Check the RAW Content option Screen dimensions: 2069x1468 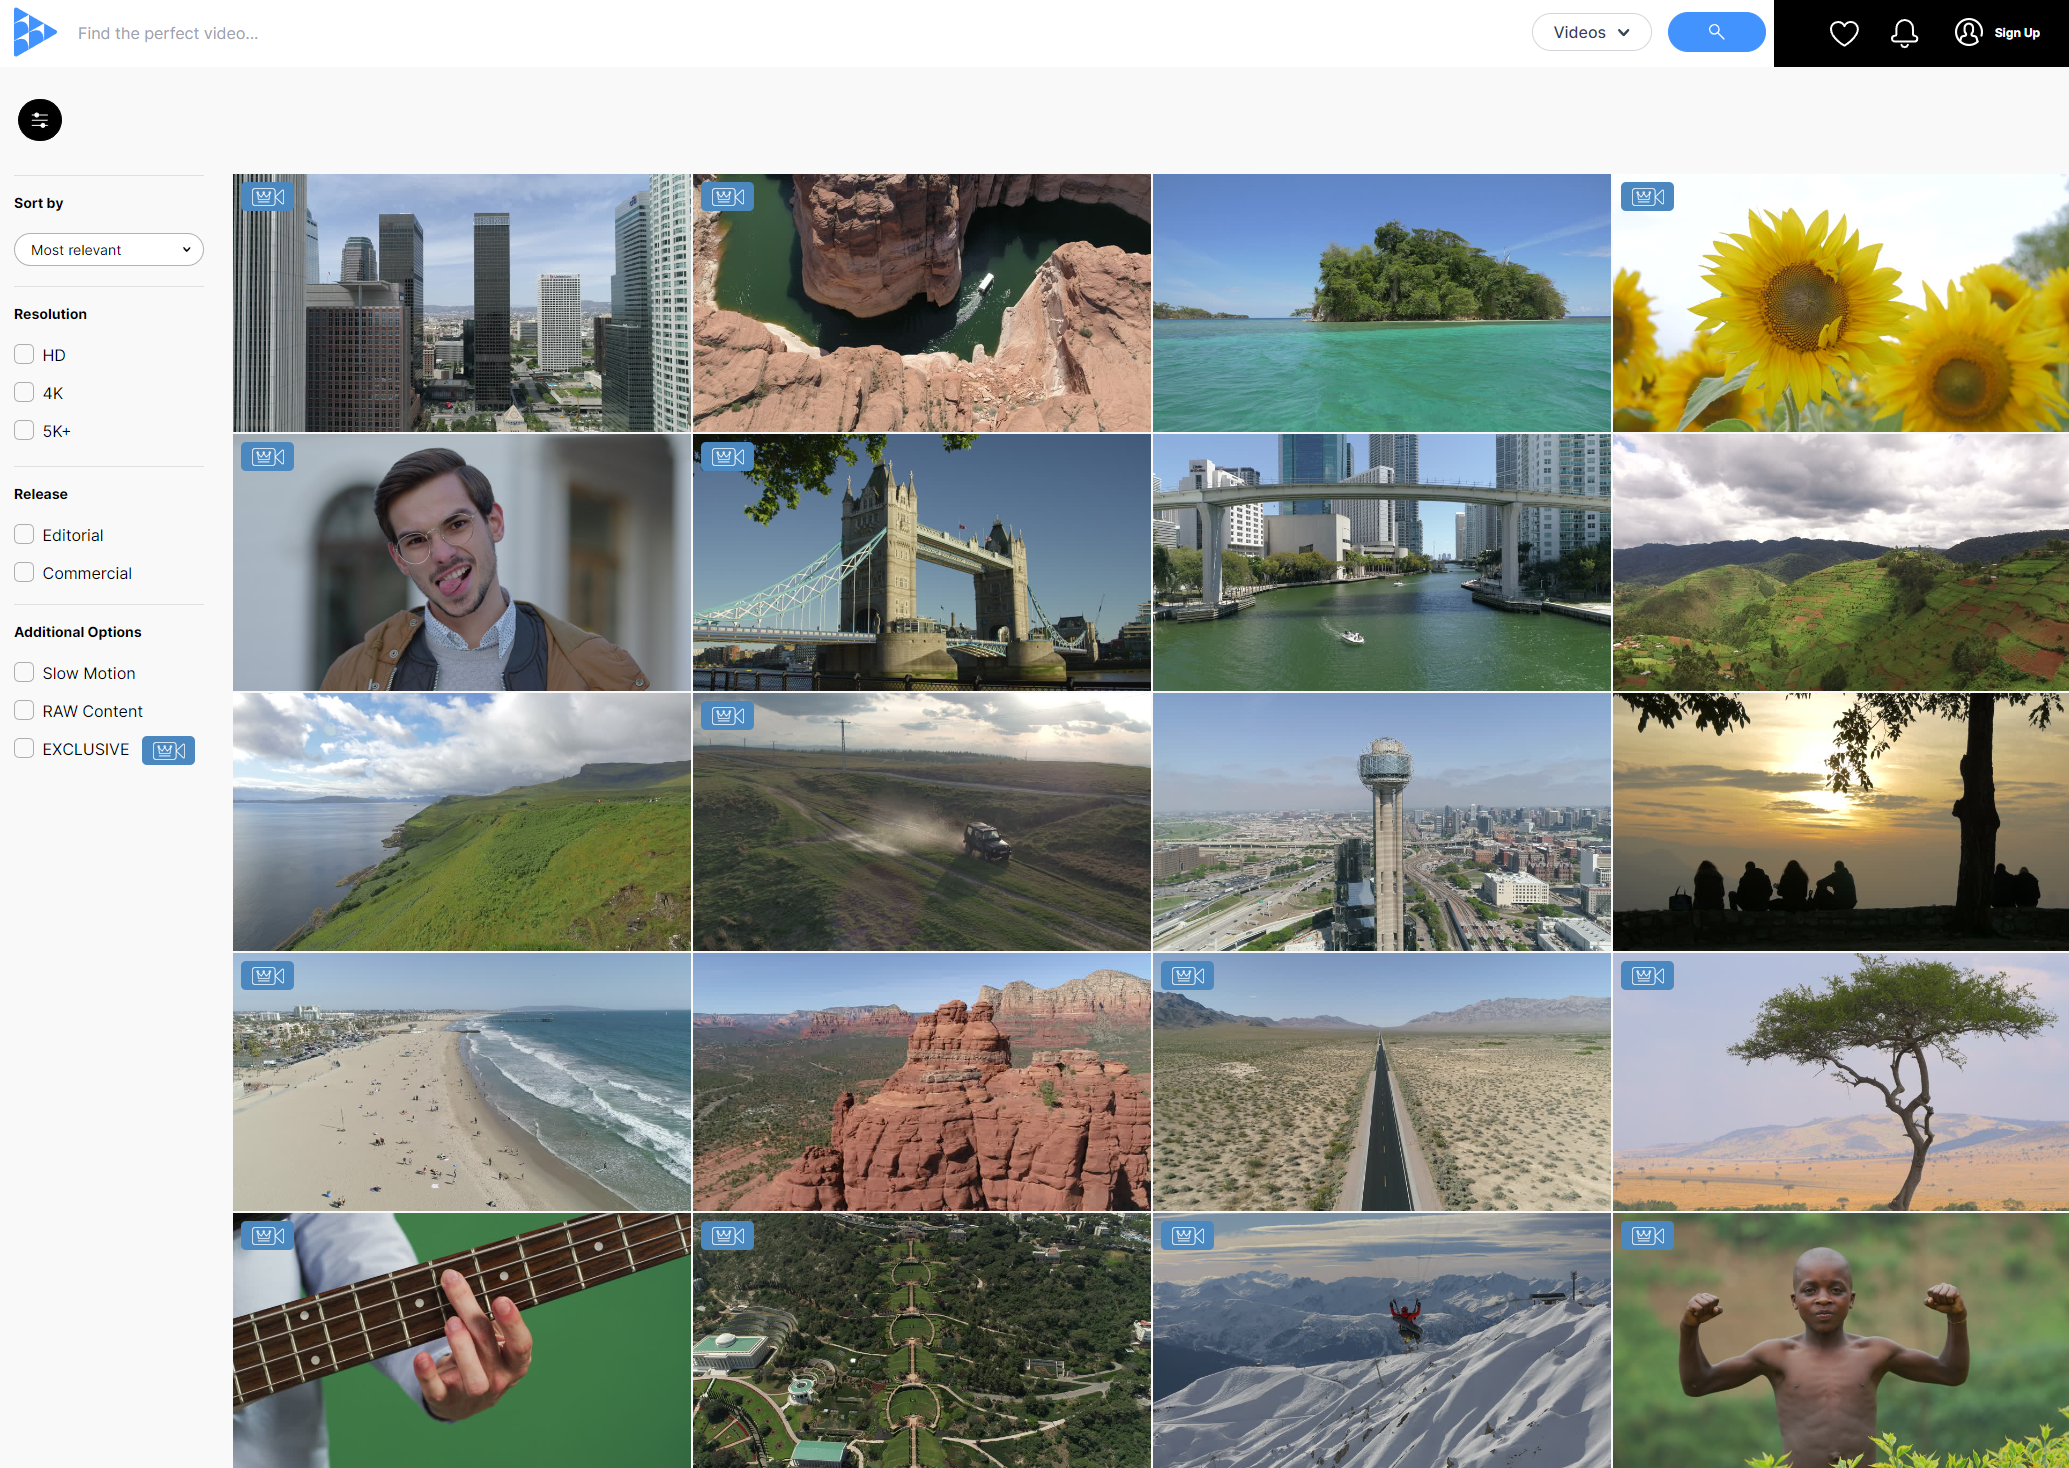click(25, 710)
